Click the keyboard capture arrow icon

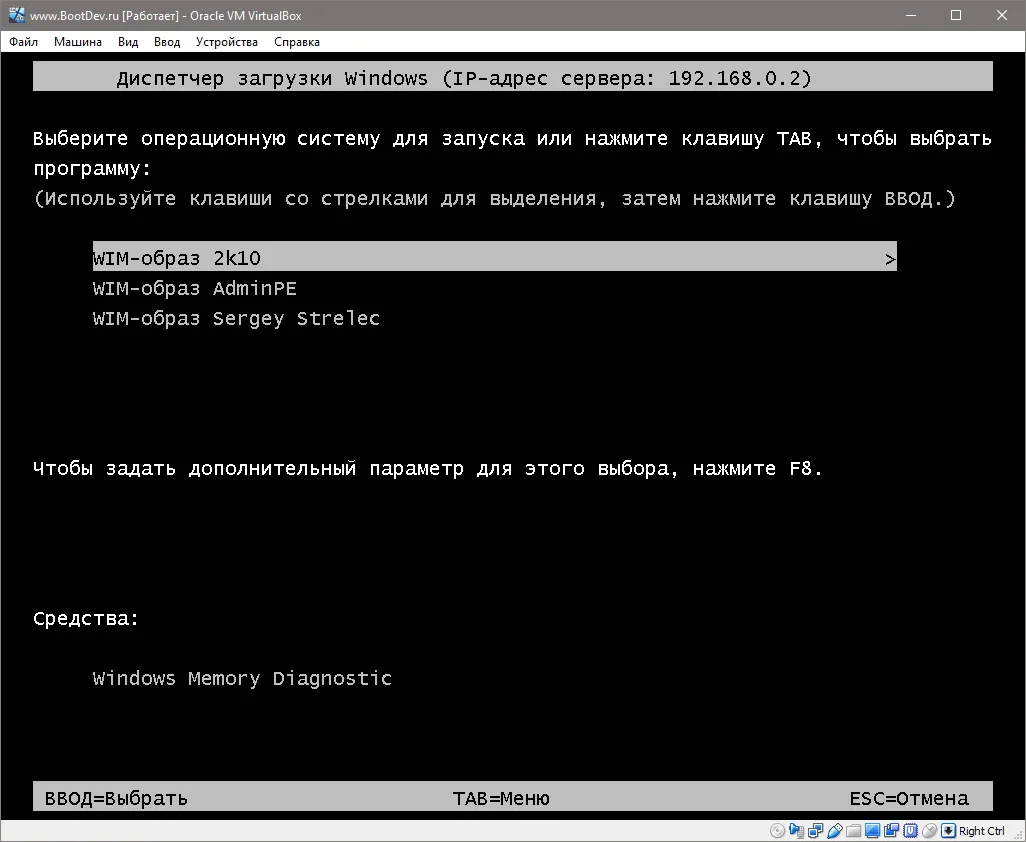(948, 831)
